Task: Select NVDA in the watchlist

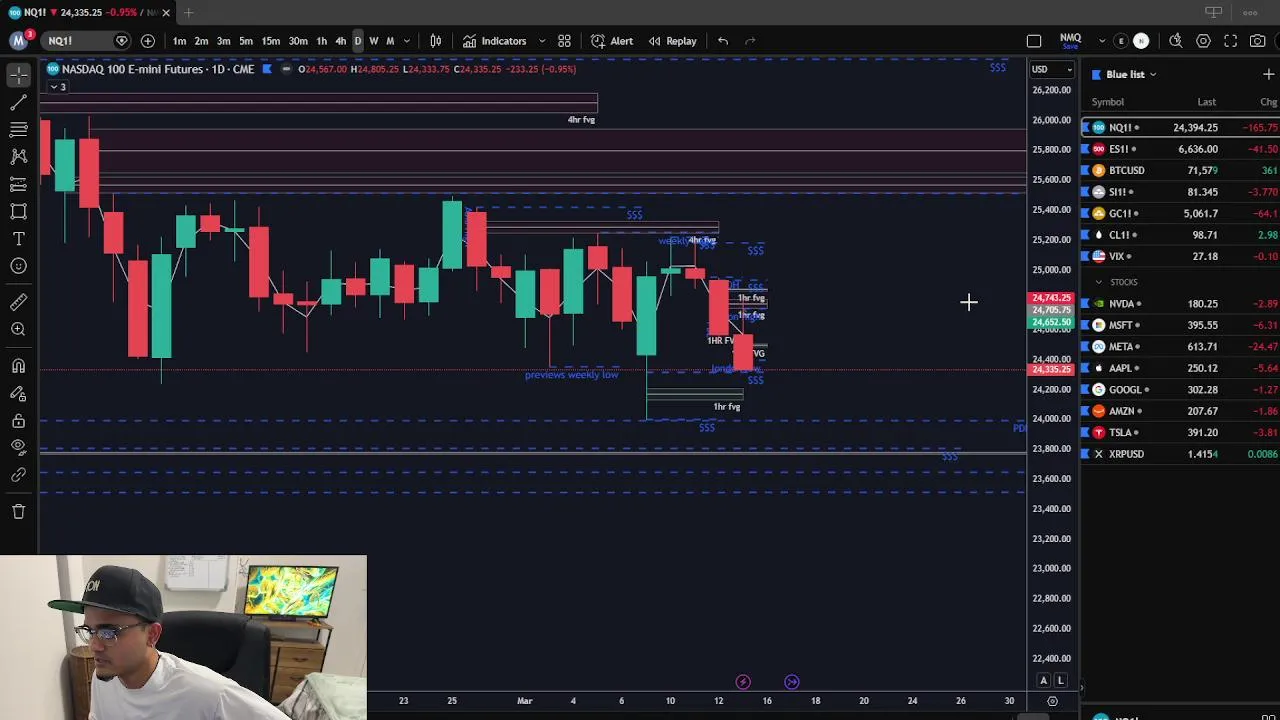Action: click(x=1181, y=303)
